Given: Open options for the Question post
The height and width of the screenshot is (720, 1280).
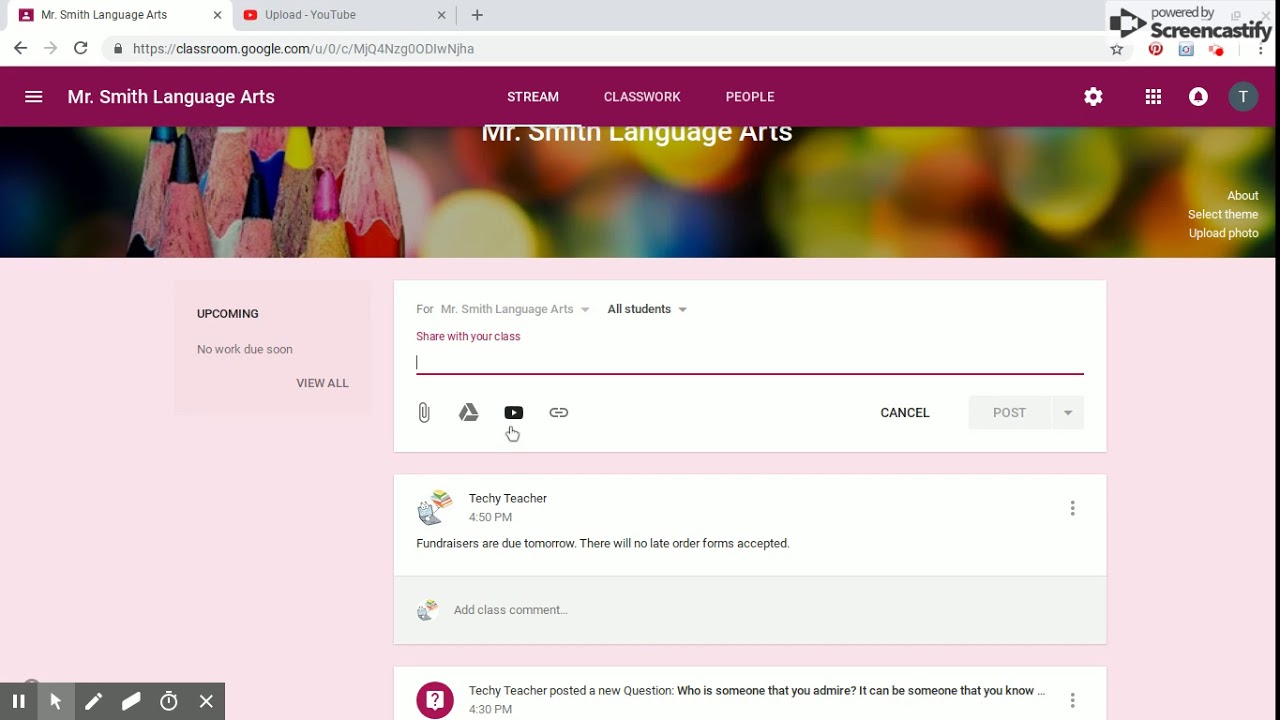Looking at the screenshot, I should tap(1072, 700).
